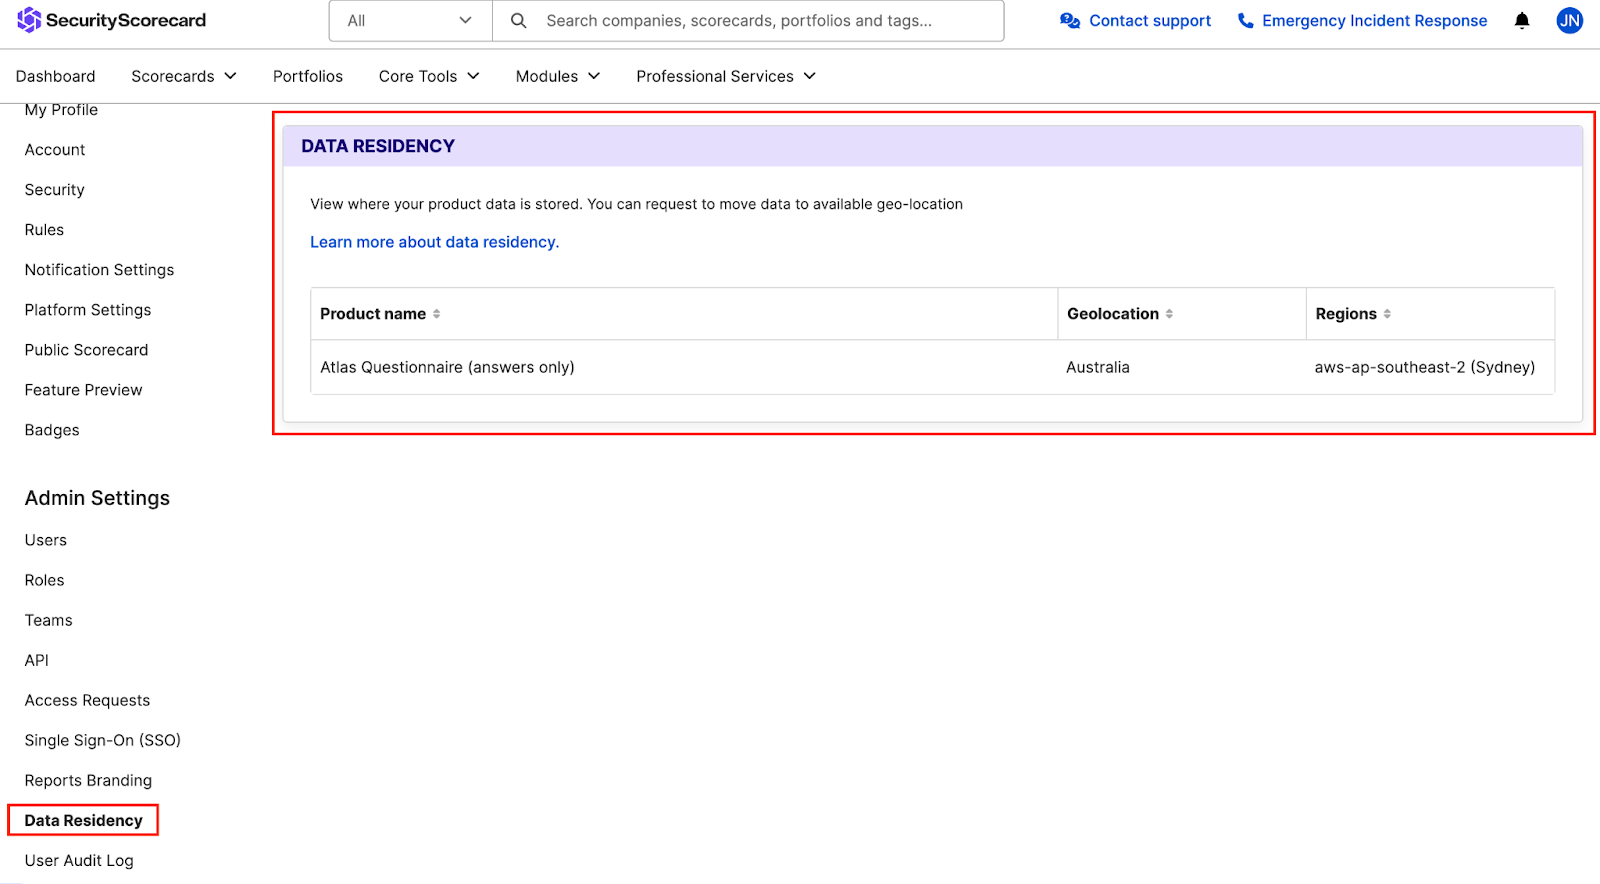The image size is (1600, 884).
Task: Open Emergency Incident Response link
Action: point(1374,21)
